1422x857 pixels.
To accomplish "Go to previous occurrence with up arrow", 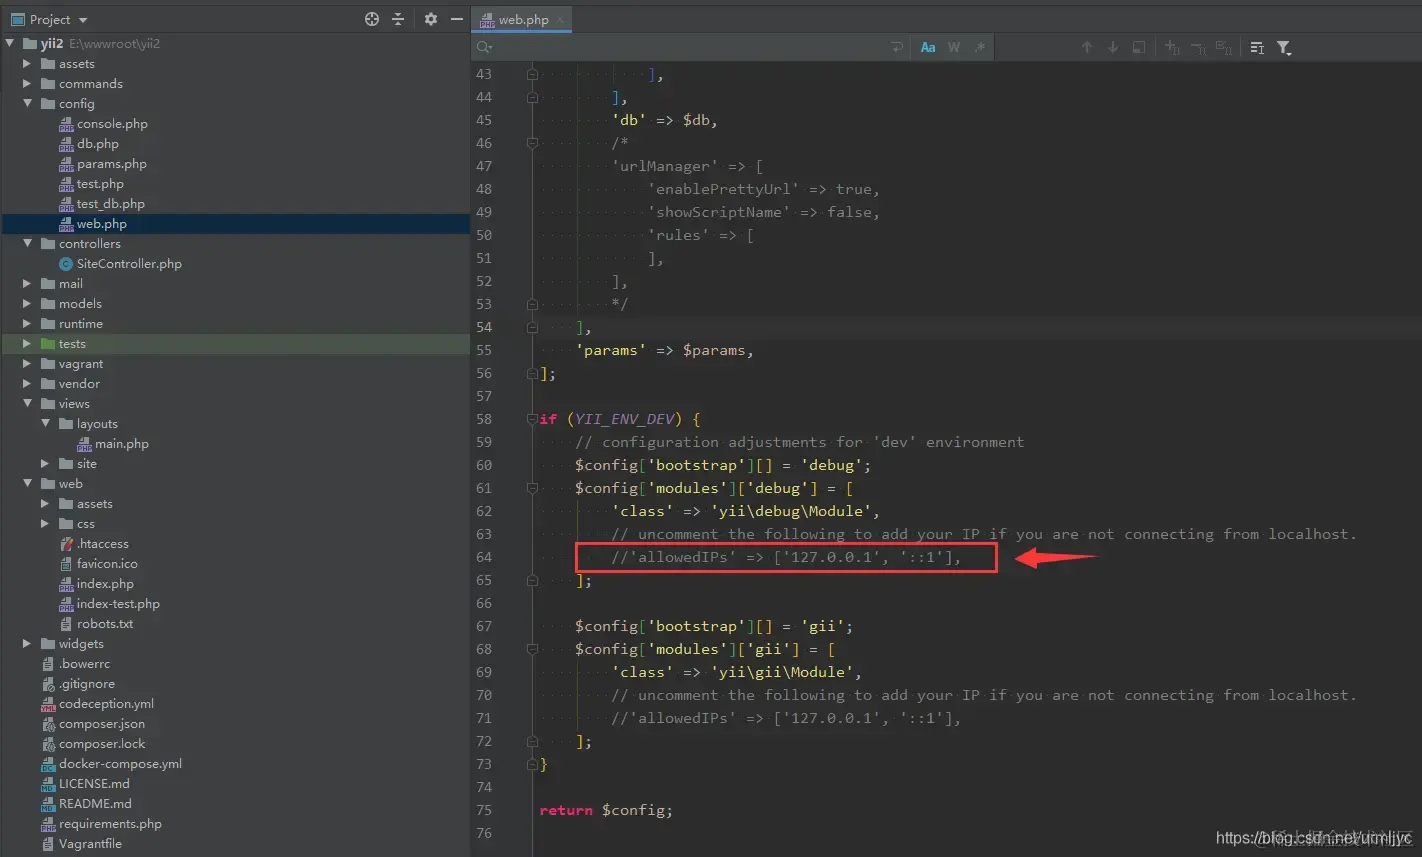I will 1087,47.
